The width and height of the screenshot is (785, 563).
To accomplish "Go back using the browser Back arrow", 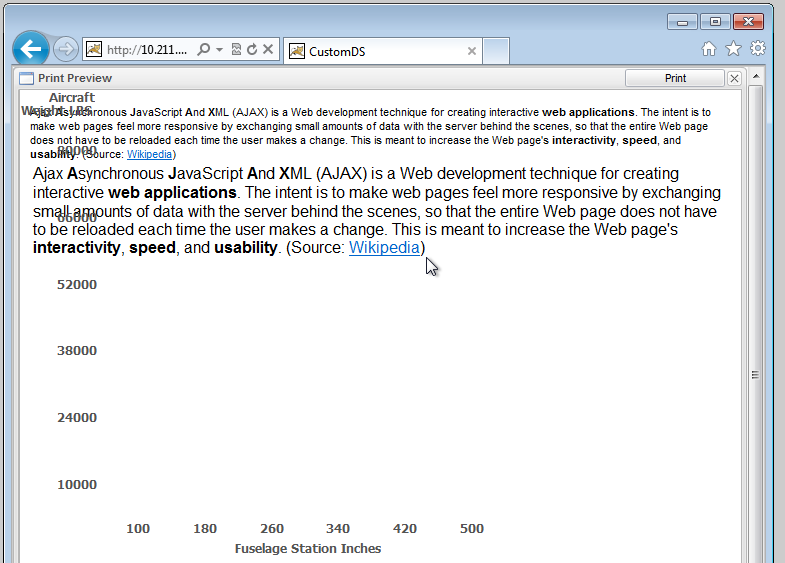I will pyautogui.click(x=31, y=48).
